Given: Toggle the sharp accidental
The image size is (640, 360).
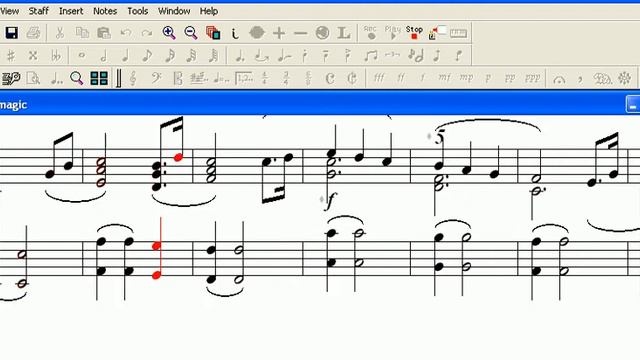Looking at the screenshot, I should (x=11, y=56).
